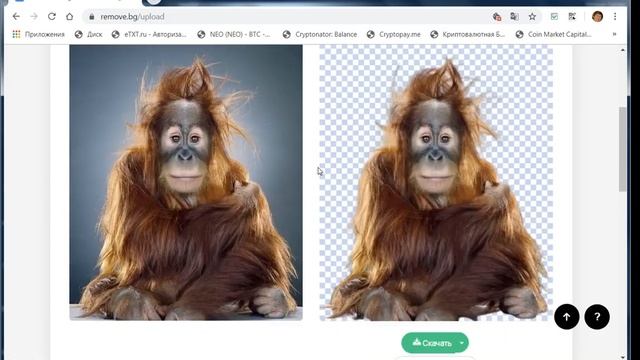Open the QR code extension icon
This screenshot has height=360, width=640.
pyautogui.click(x=572, y=17)
